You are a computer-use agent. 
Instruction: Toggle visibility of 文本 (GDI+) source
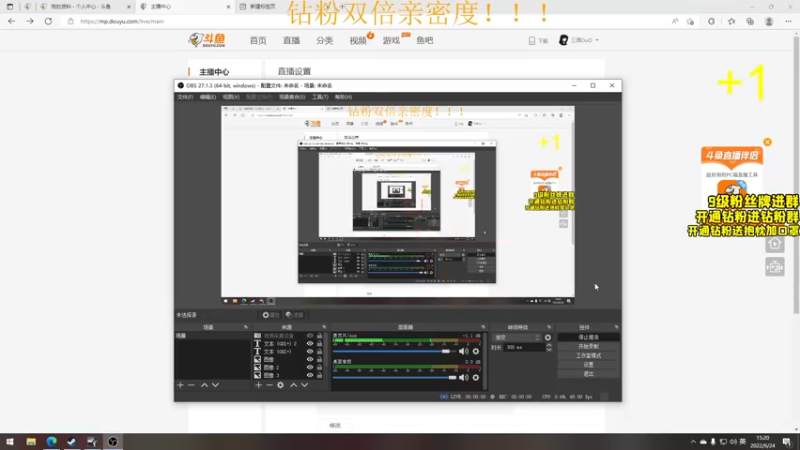click(x=310, y=352)
